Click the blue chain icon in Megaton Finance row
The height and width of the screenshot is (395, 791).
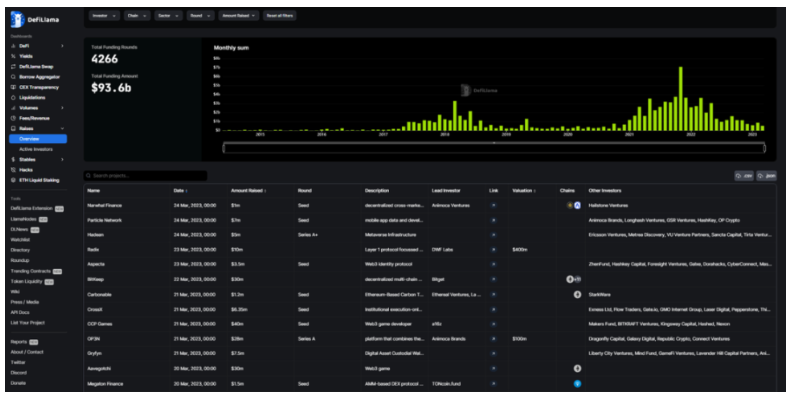click(x=577, y=384)
